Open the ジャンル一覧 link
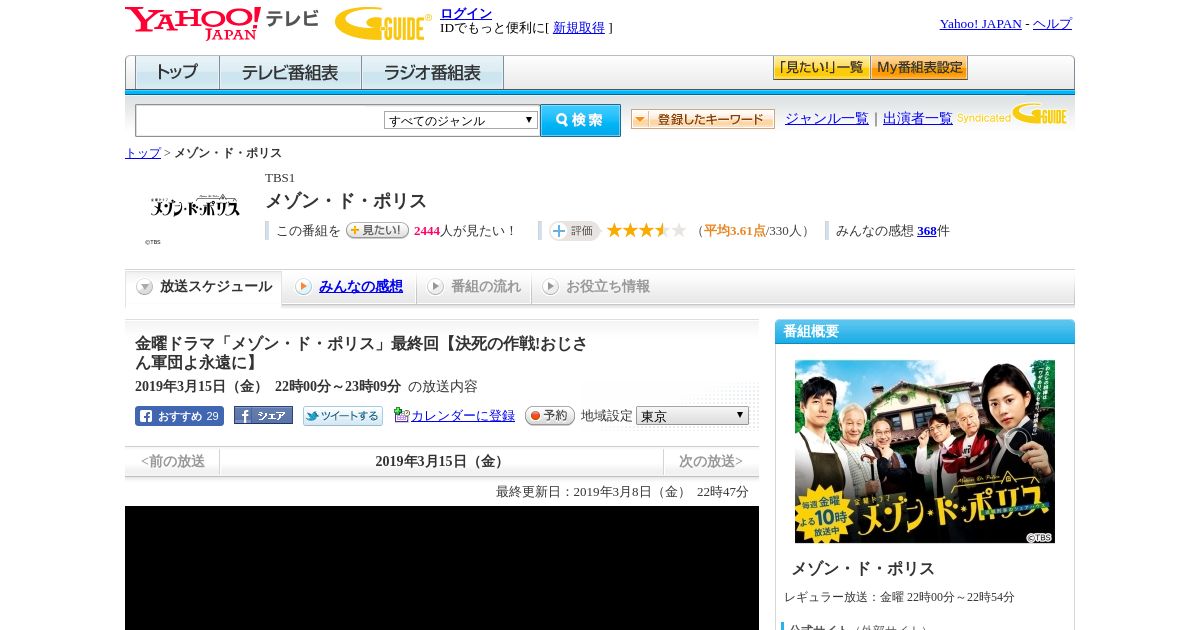Viewport: 1200px width, 630px height. click(x=827, y=118)
